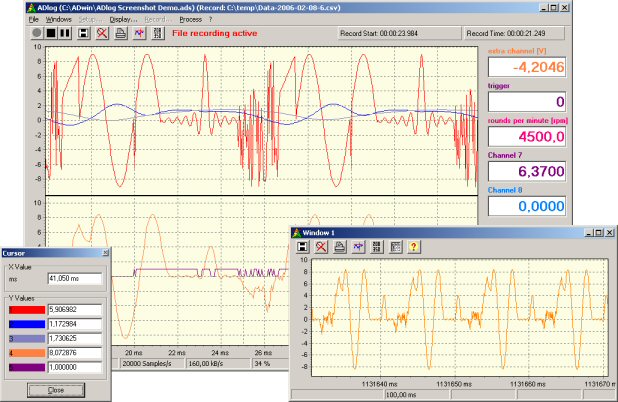Click the calculator-style icon in ADlog main toolbar
Screen dimensions: 618x402
click(157, 33)
